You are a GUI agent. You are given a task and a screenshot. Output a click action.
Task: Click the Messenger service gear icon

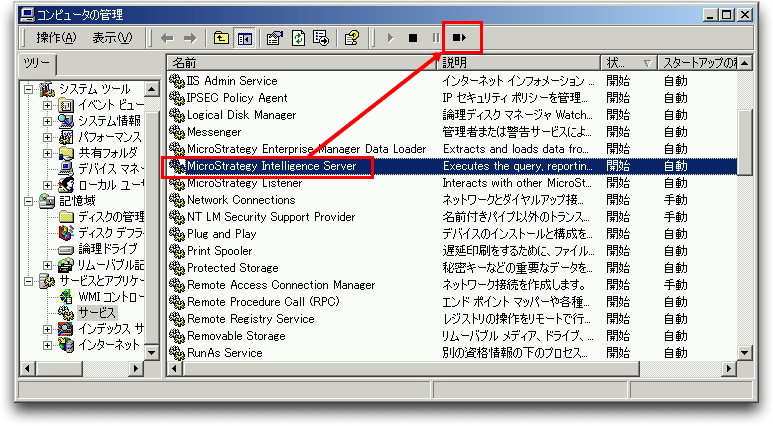pos(176,132)
